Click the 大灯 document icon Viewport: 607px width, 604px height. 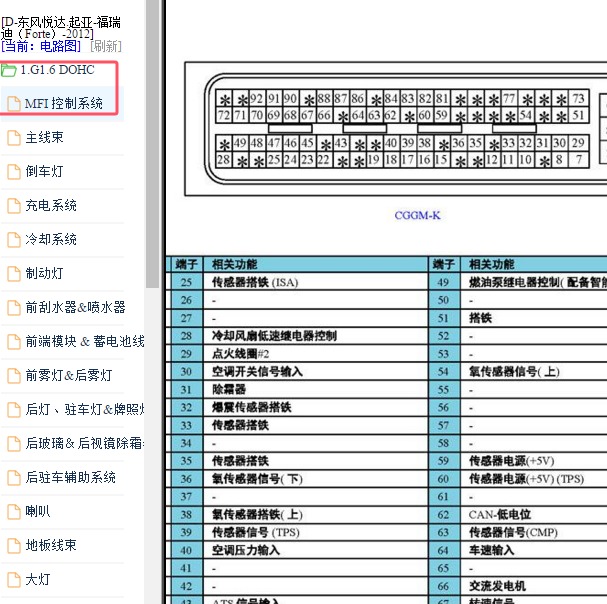(x=14, y=580)
